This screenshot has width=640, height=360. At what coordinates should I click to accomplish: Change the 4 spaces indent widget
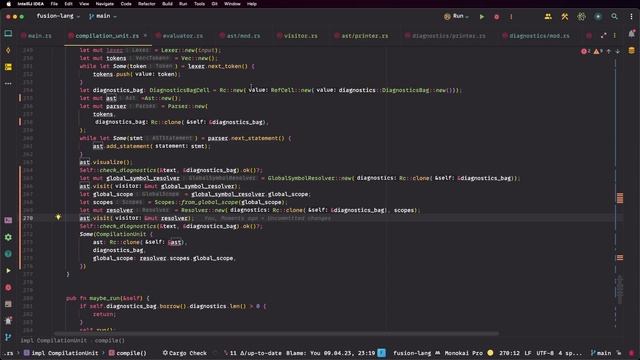pos(570,353)
